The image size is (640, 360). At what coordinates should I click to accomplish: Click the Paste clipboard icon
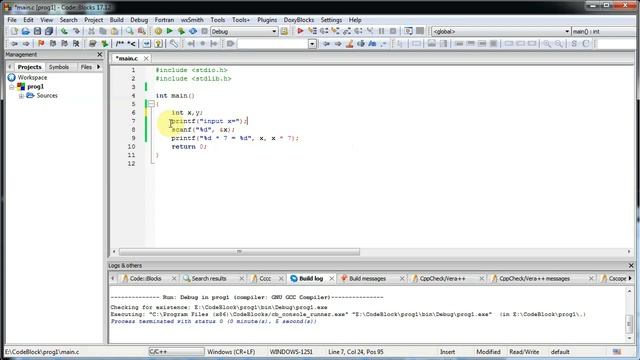point(115,31)
